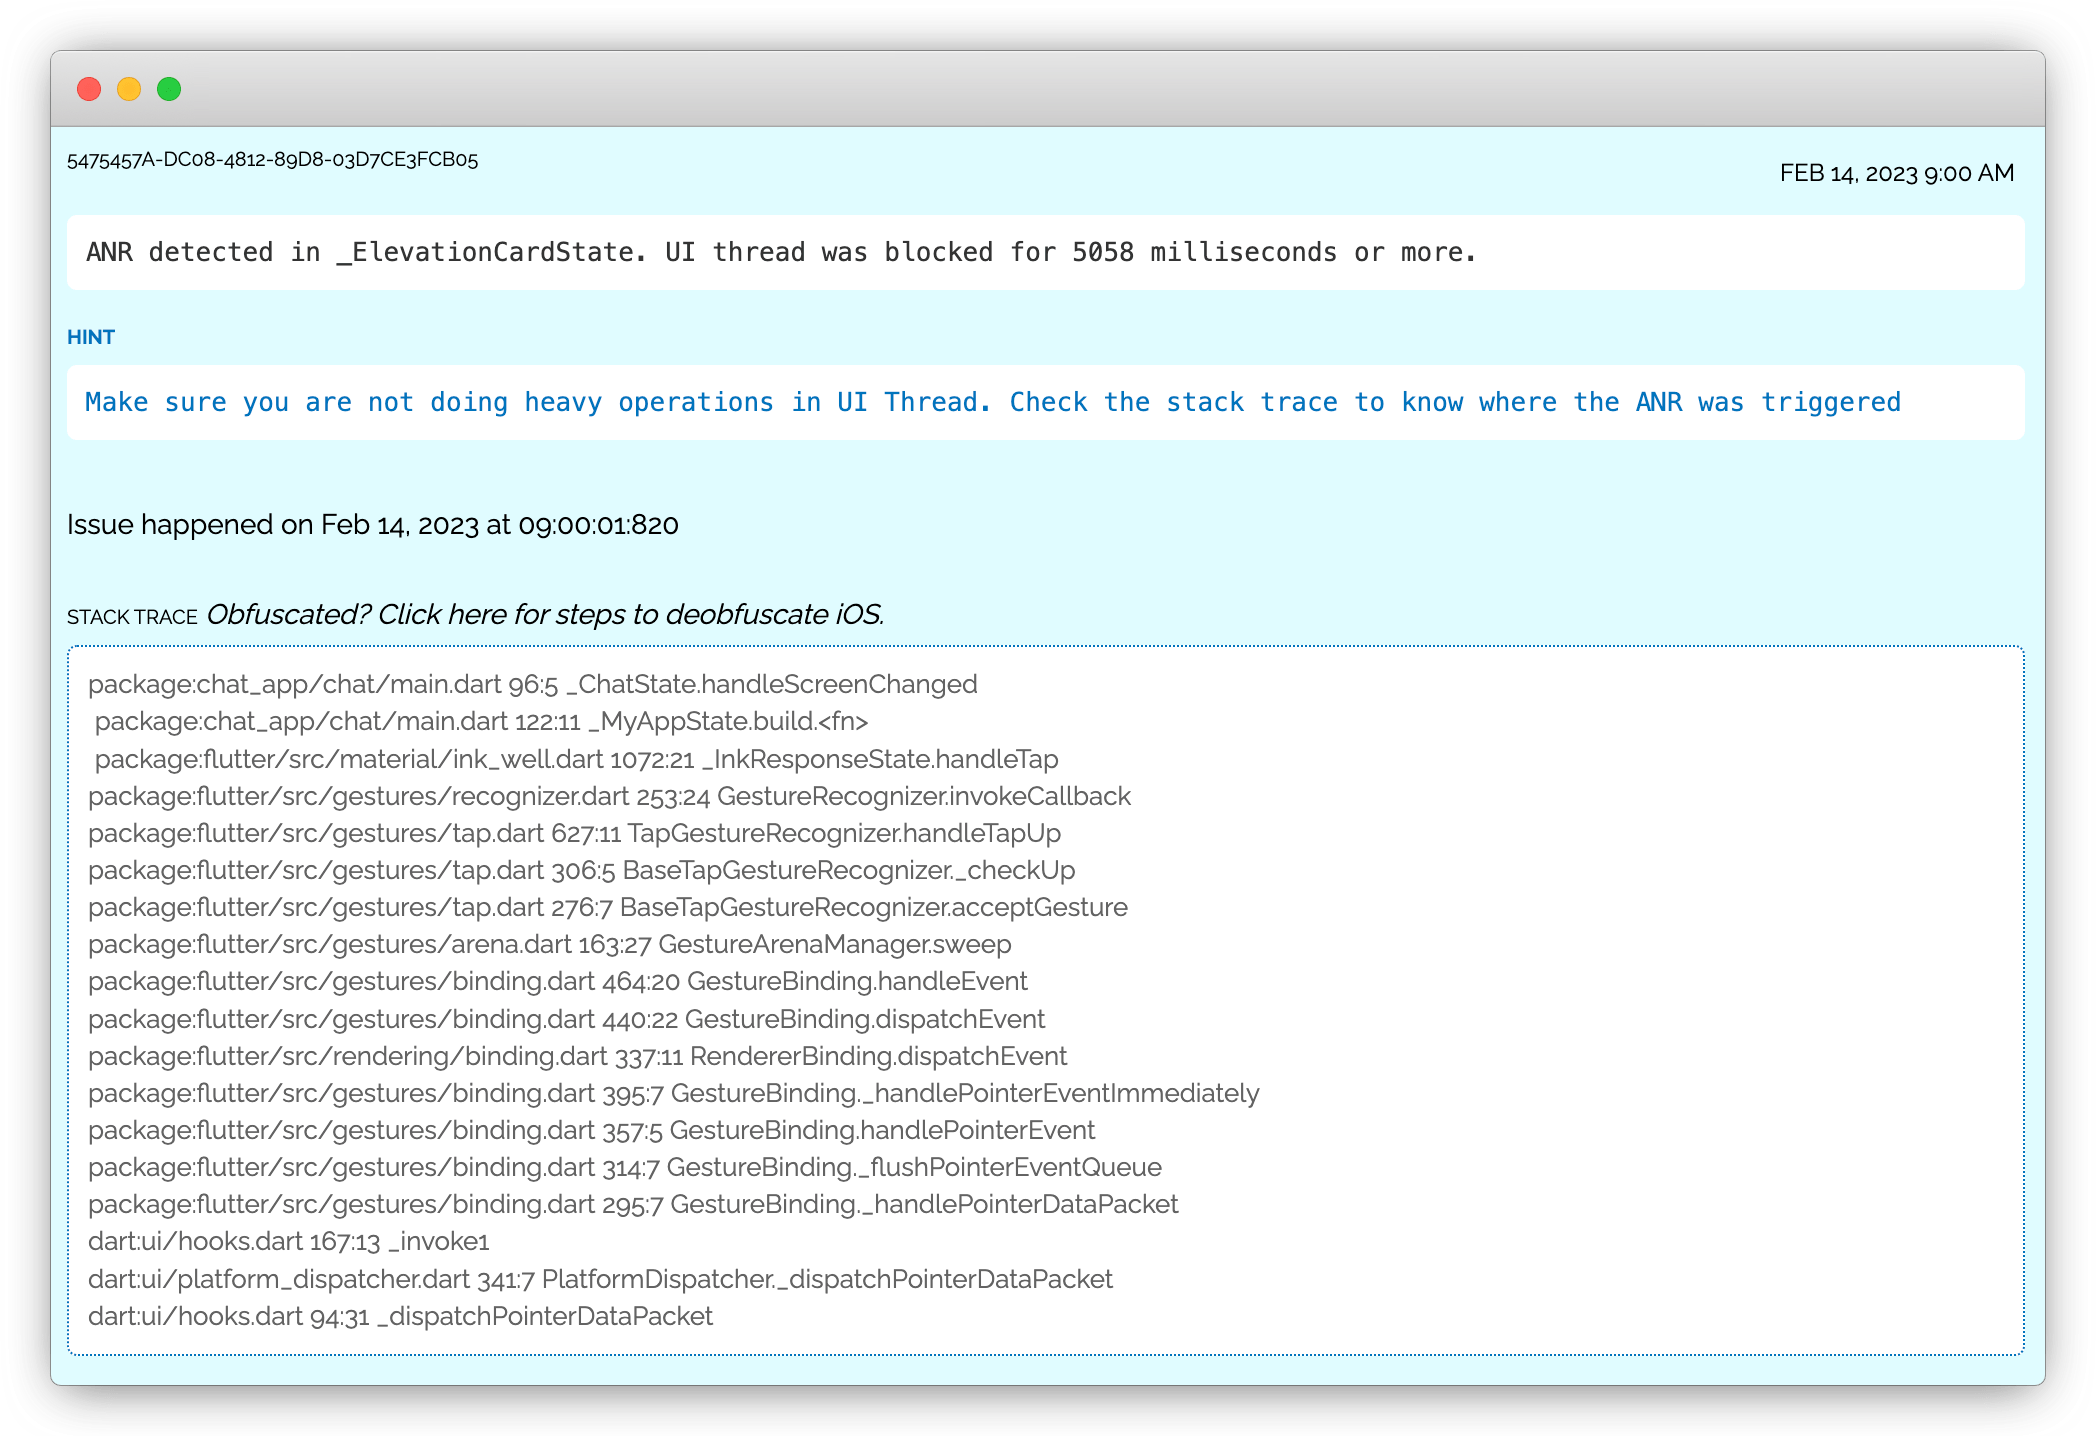Click the HINT section label
Image resolution: width=2096 pixels, height=1436 pixels.
(x=91, y=337)
